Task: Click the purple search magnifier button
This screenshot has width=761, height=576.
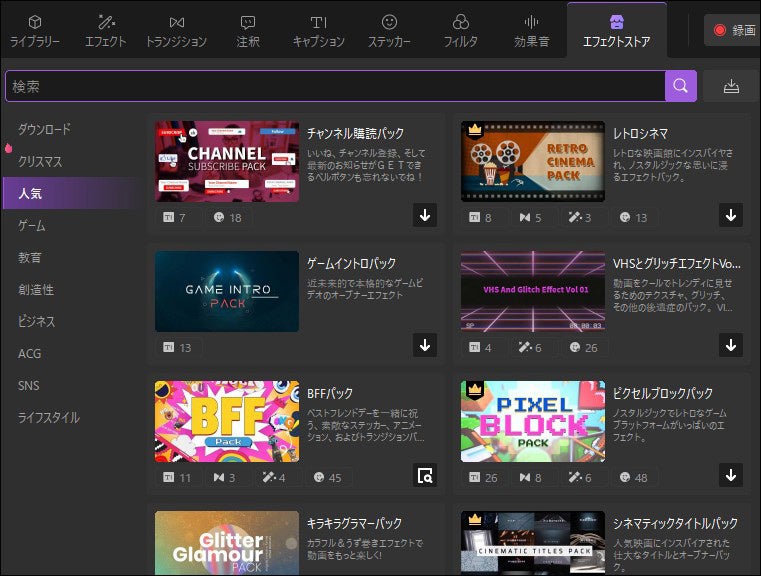Action: 680,86
